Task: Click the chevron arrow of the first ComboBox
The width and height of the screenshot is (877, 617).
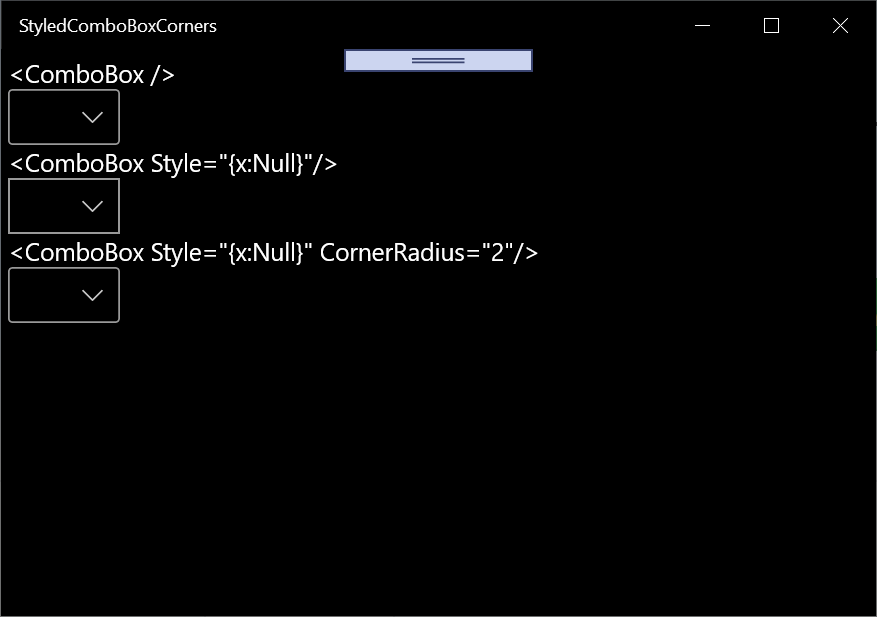Action: point(92,117)
